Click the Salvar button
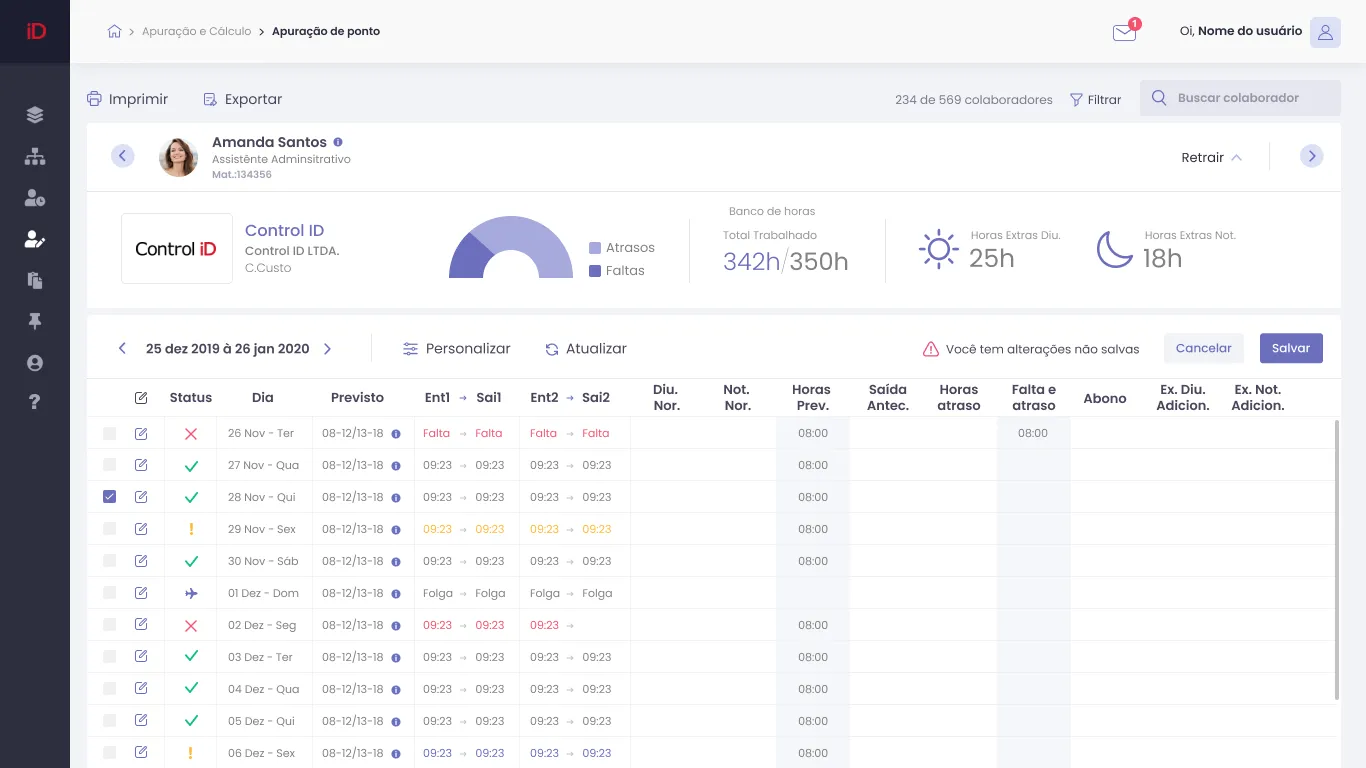This screenshot has height=768, width=1366. [x=1290, y=348]
